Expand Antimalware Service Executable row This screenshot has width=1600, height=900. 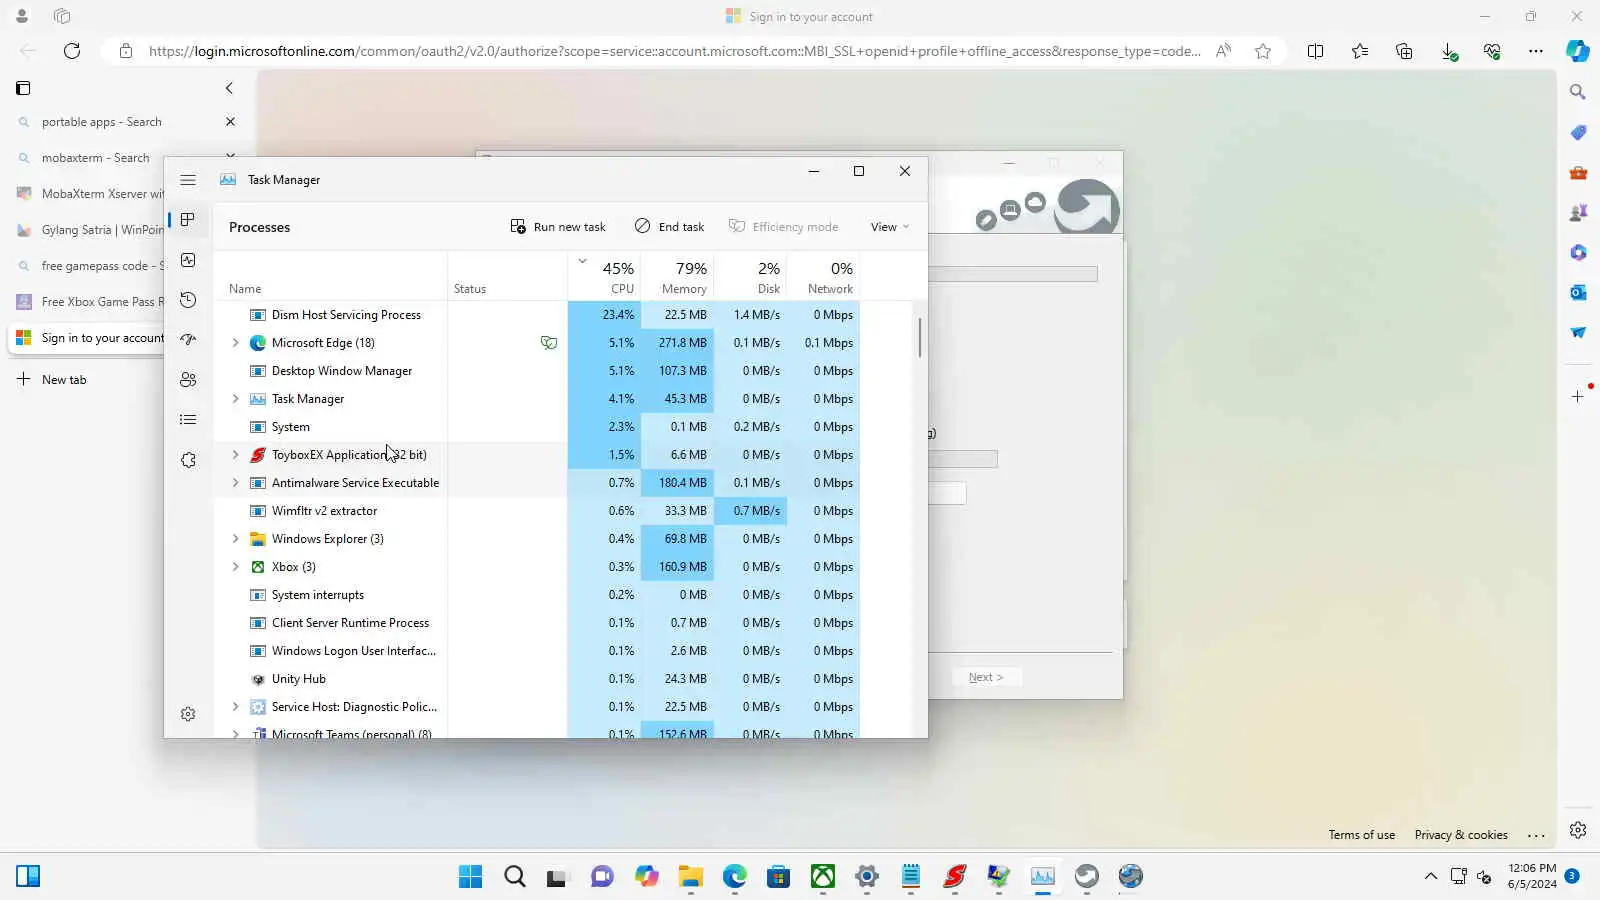(236, 483)
